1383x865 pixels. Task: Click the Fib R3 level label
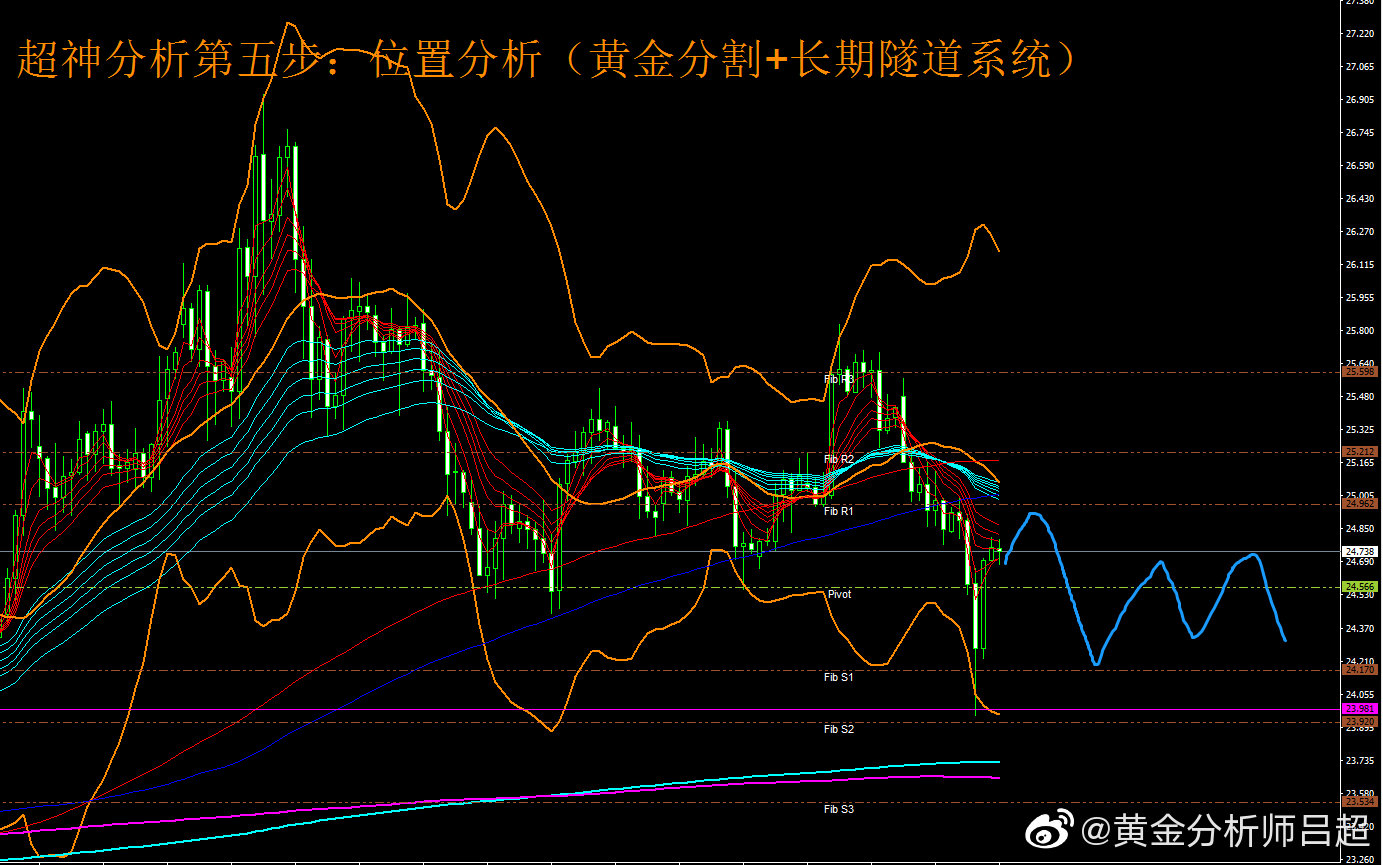(x=839, y=379)
